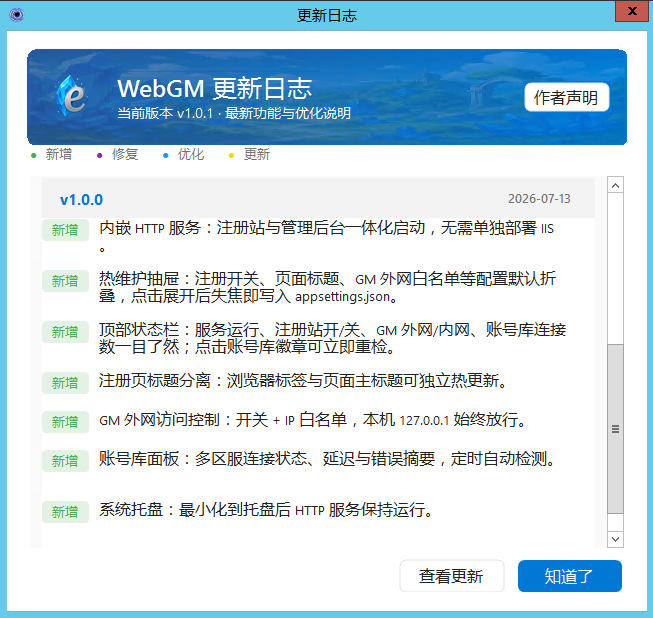Image resolution: width=653 pixels, height=618 pixels.
Task: Click the green 新增 legend item
Action: click(x=52, y=154)
